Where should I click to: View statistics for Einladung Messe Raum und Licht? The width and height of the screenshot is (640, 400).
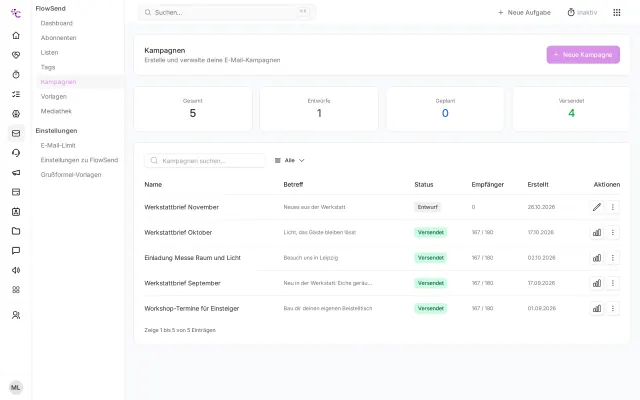pyautogui.click(x=597, y=258)
